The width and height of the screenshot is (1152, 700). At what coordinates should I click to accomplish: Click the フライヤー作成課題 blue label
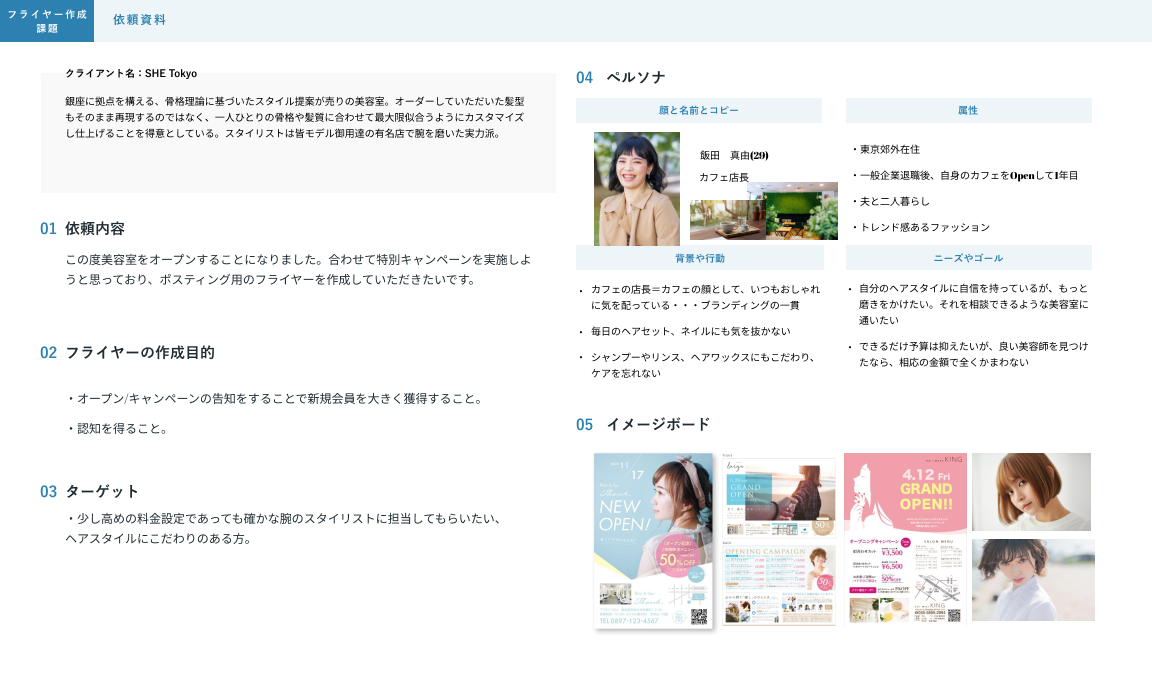click(x=47, y=21)
